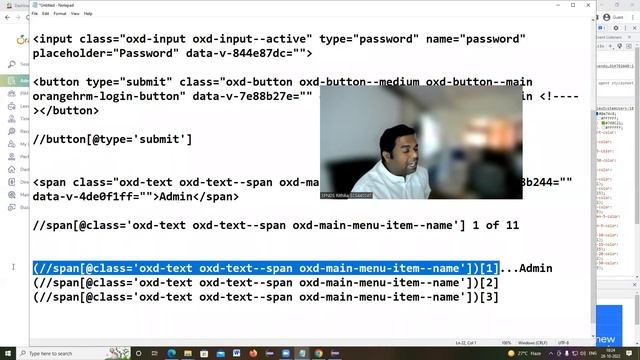Open DevTools more options vertical dots
The width and height of the screenshot is (640, 360).
point(625,28)
